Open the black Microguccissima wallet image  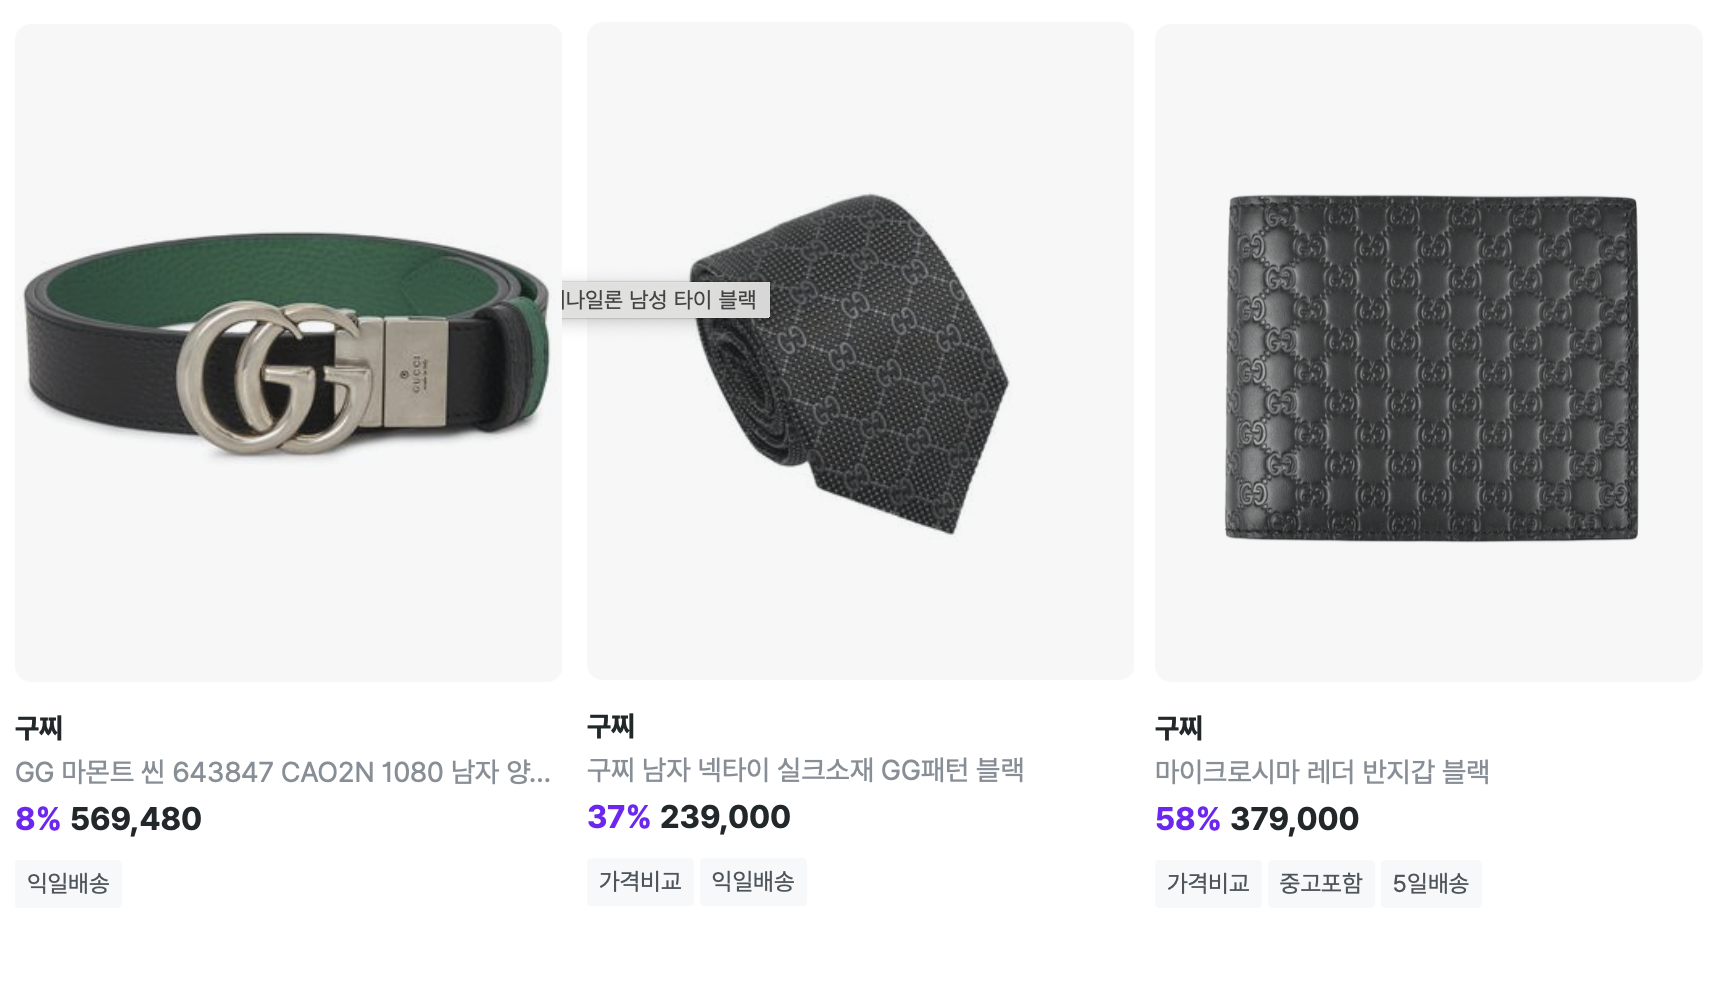pos(1429,352)
